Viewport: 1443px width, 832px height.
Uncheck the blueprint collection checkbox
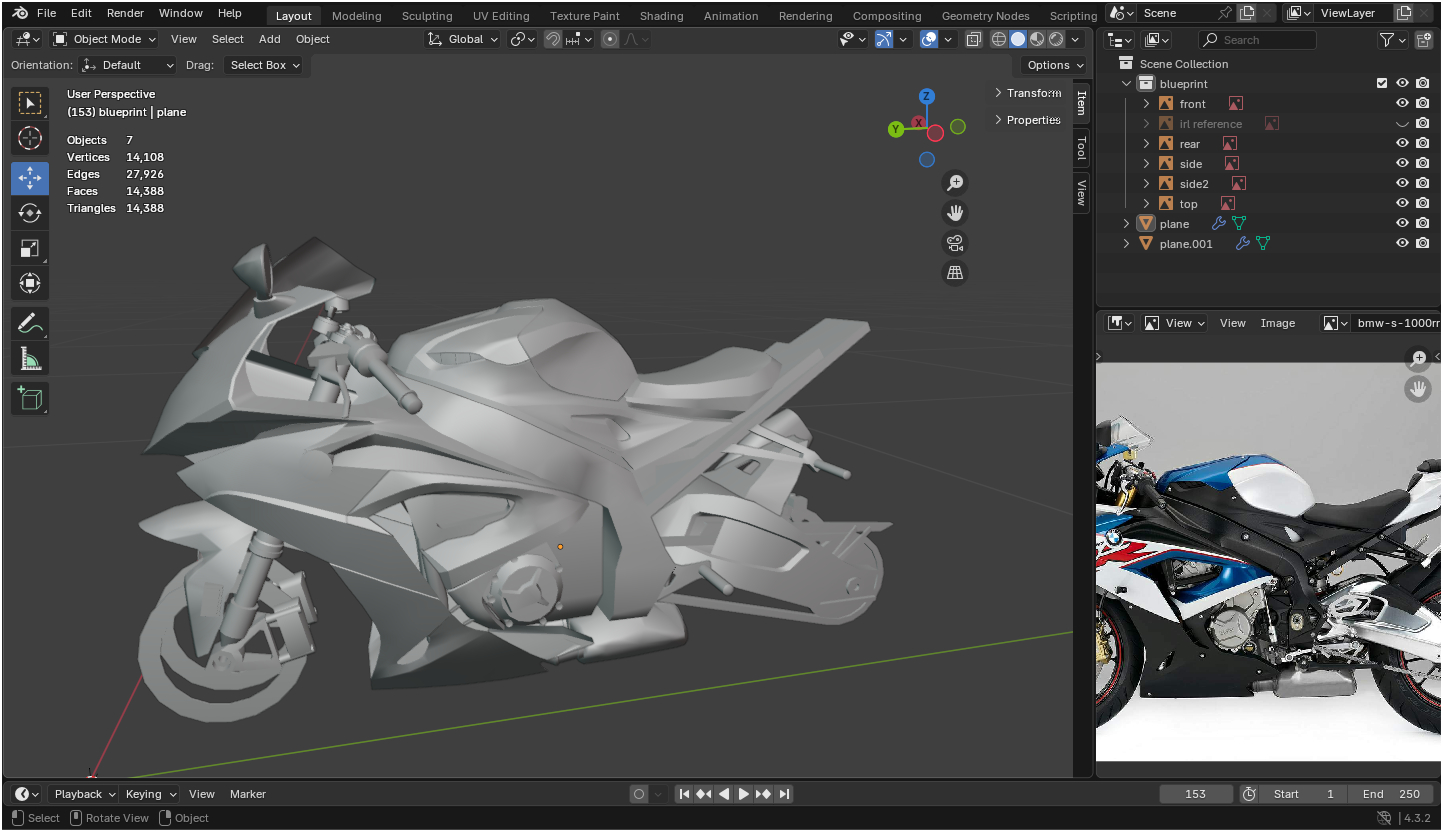1383,84
